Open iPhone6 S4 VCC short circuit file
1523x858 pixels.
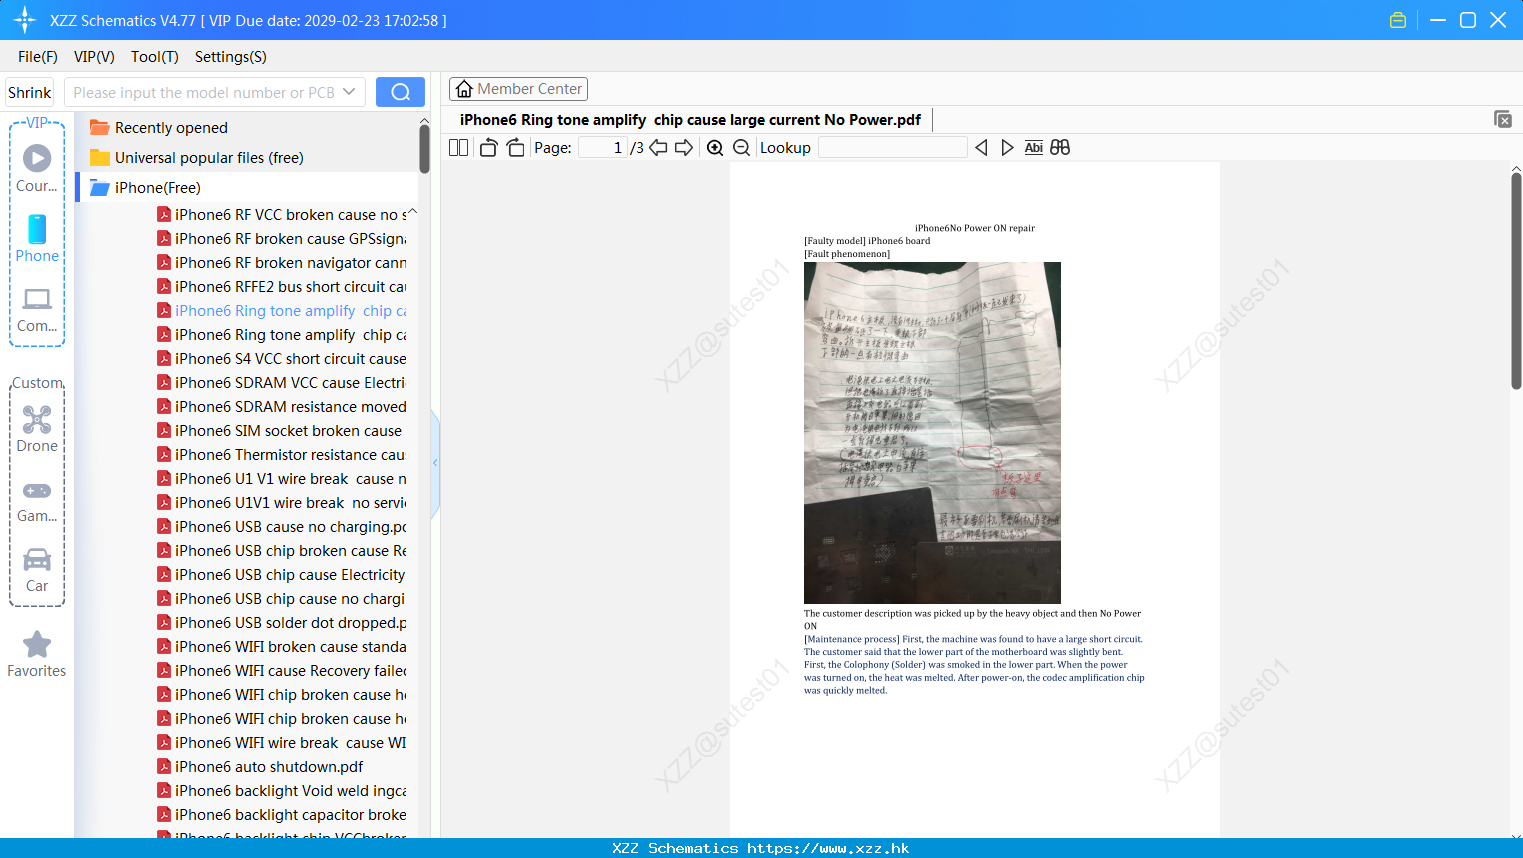[x=282, y=359]
